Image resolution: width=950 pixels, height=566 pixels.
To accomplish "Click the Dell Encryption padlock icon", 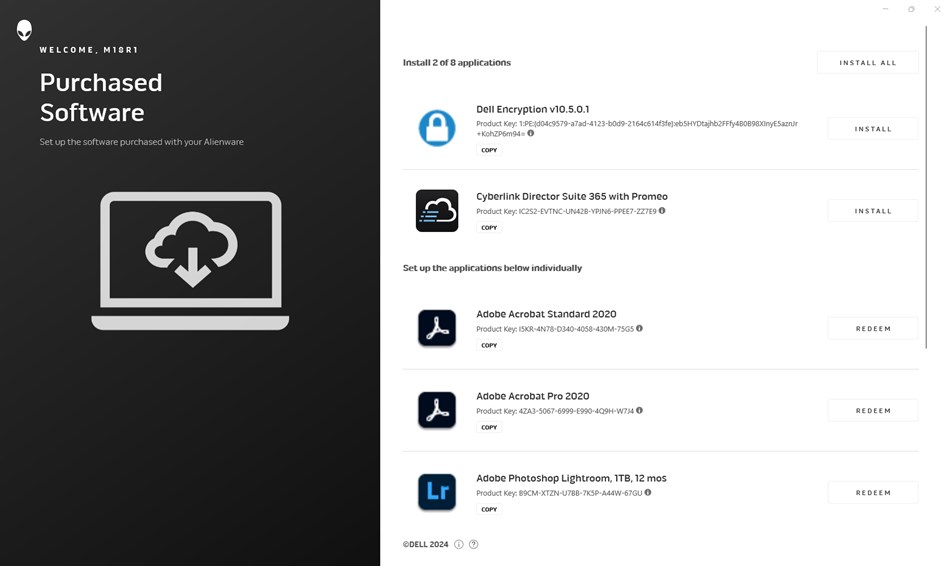I will tap(437, 128).
